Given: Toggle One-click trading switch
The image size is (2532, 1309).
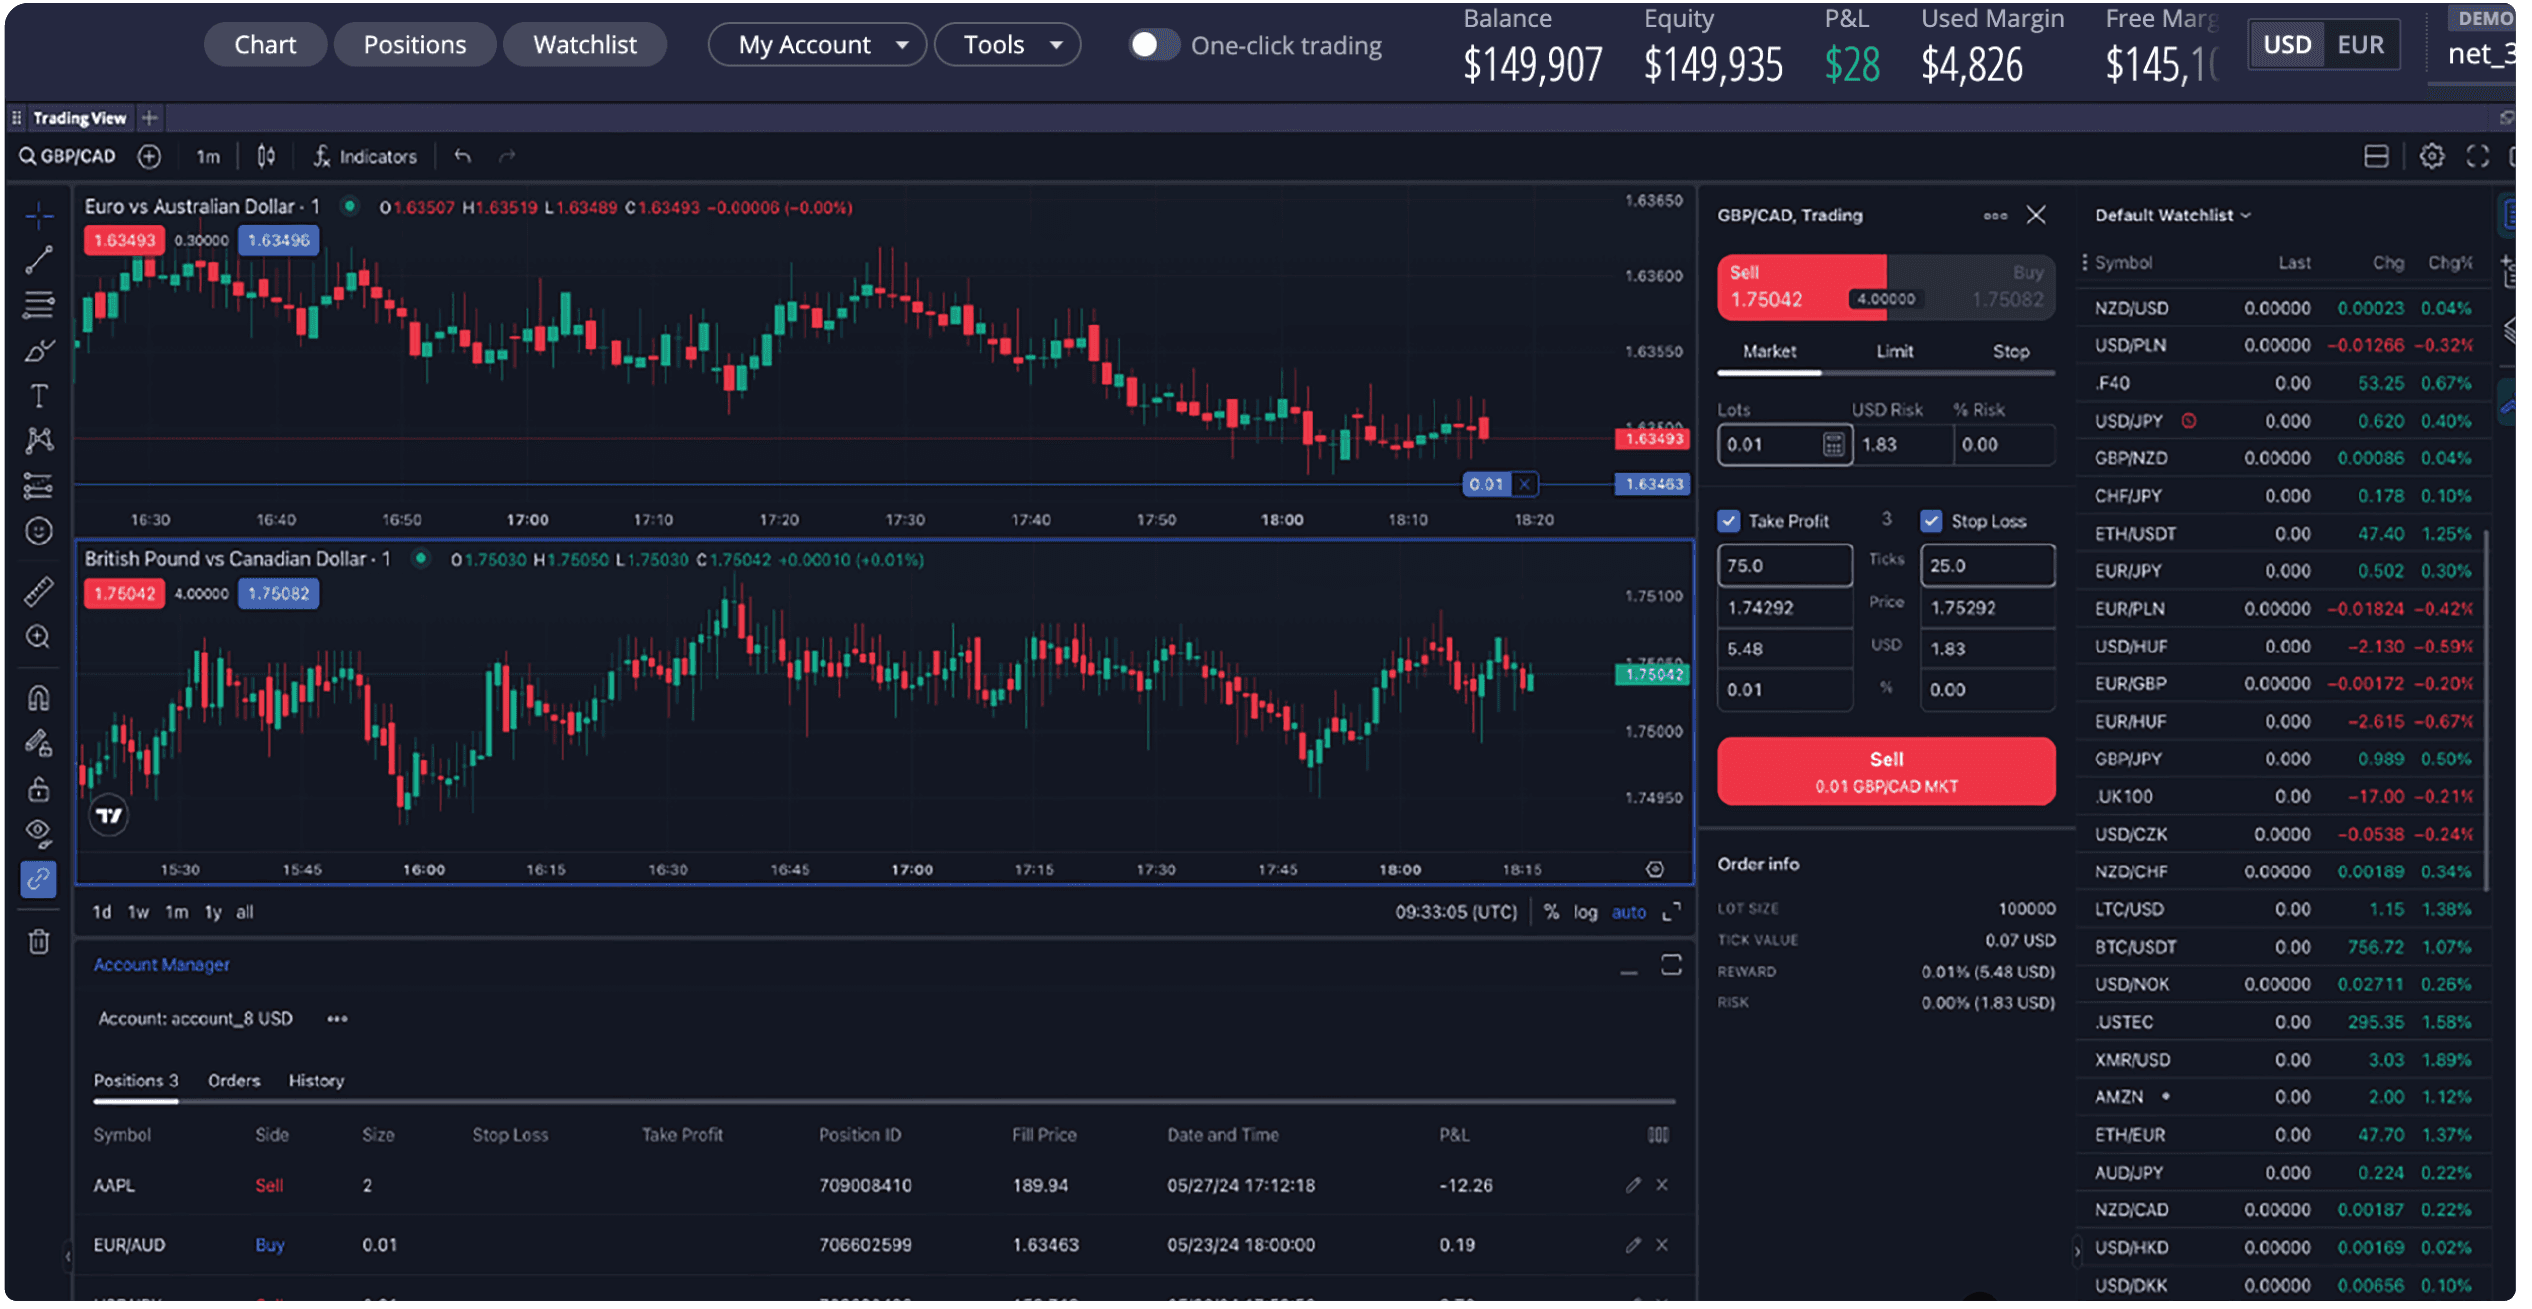Looking at the screenshot, I should tap(1153, 45).
